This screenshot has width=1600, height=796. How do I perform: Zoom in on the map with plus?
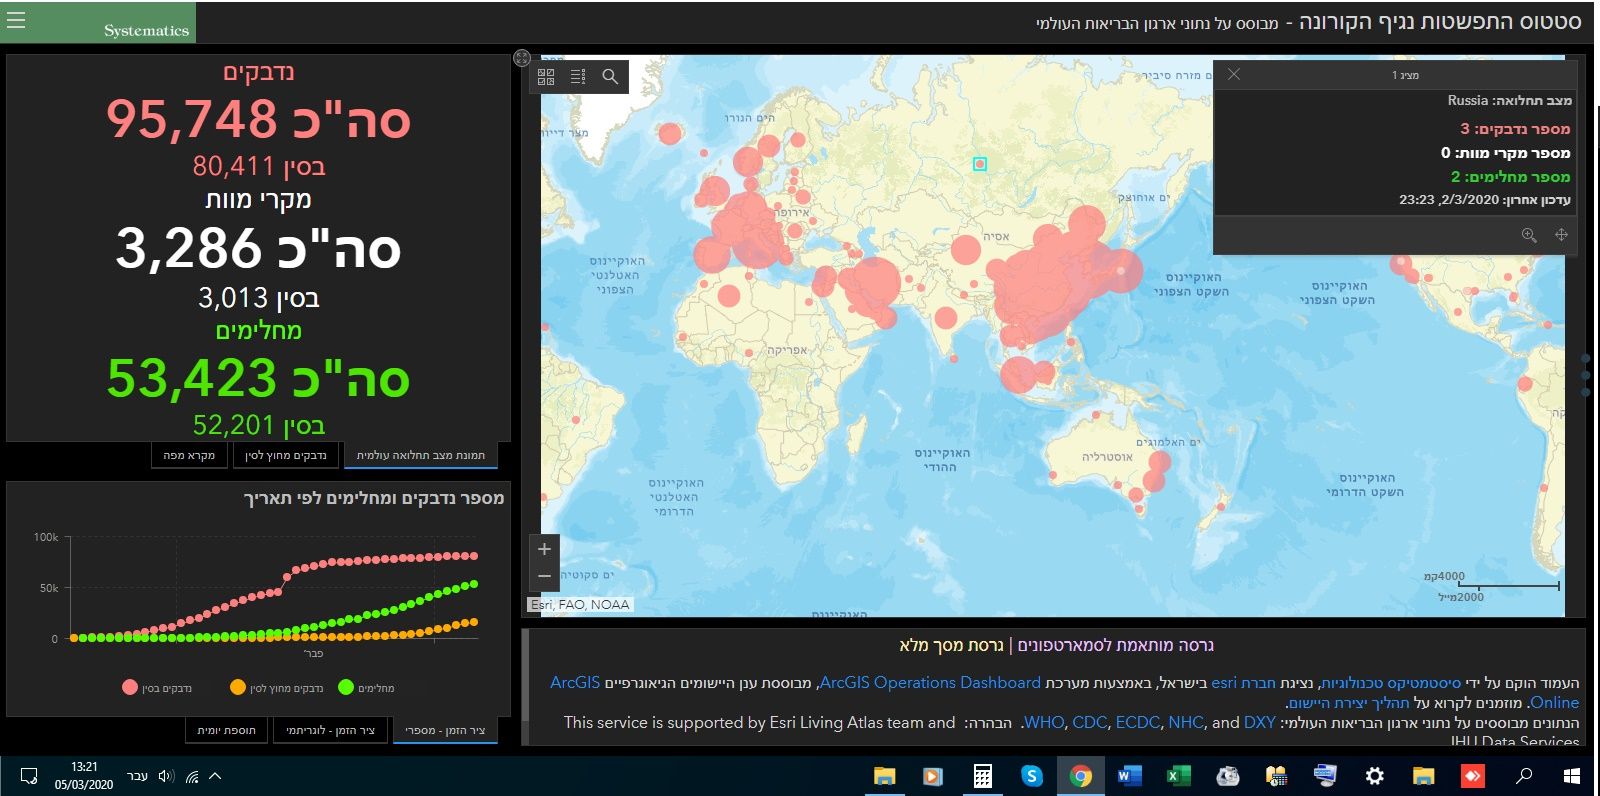coord(544,549)
